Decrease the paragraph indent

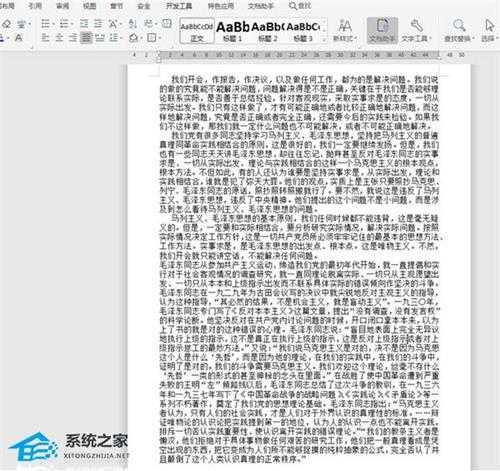[x=84, y=24]
